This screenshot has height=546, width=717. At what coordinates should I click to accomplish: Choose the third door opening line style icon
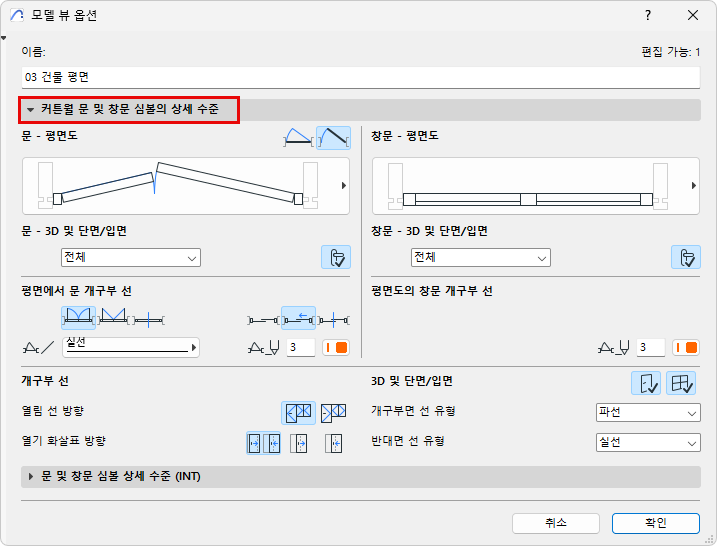click(x=148, y=318)
